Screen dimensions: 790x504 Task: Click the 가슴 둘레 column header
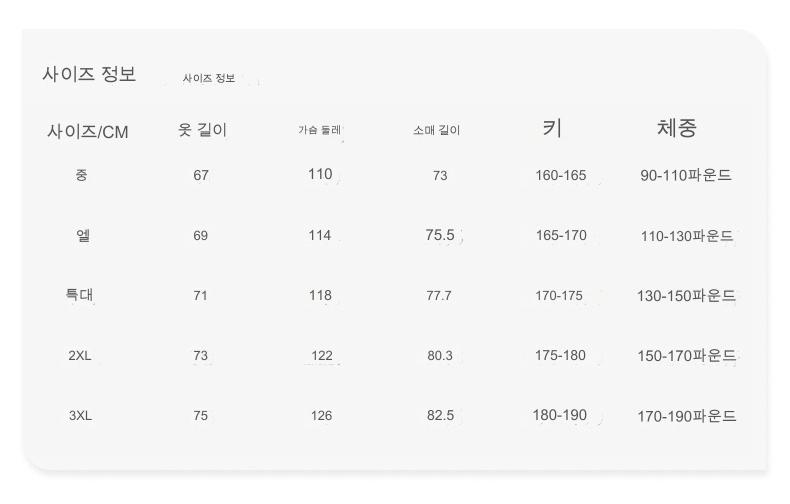pos(320,130)
